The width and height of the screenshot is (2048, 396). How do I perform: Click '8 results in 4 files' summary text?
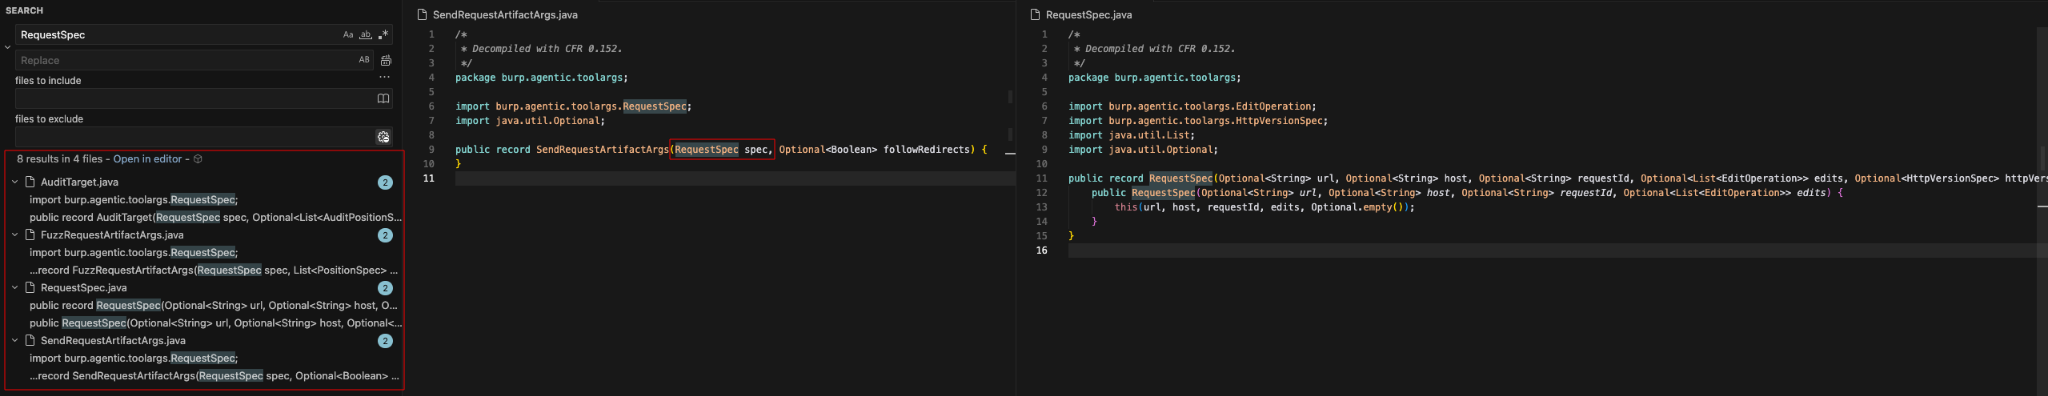pos(59,159)
